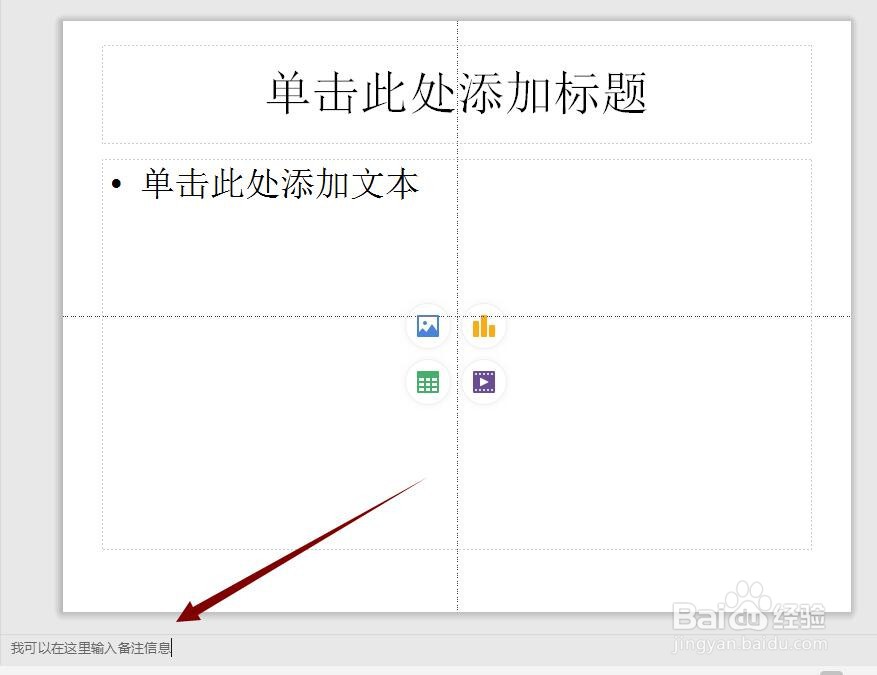Click the bullet point in the text placeholder
The image size is (877, 675).
[118, 184]
